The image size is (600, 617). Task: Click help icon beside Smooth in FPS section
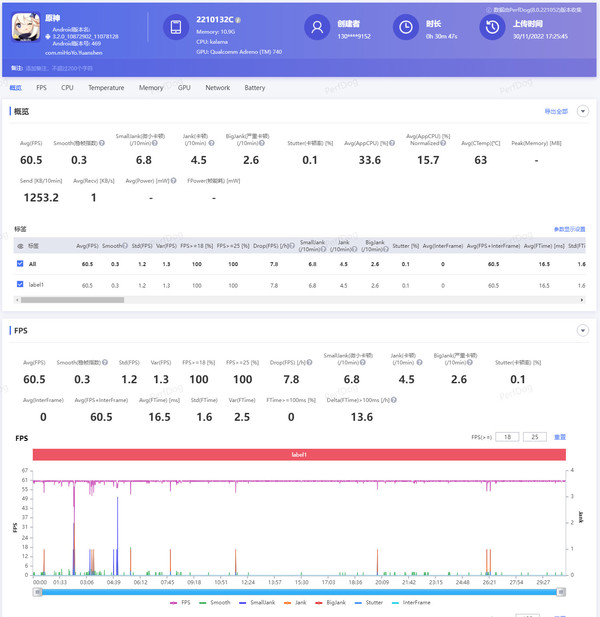pos(105,362)
